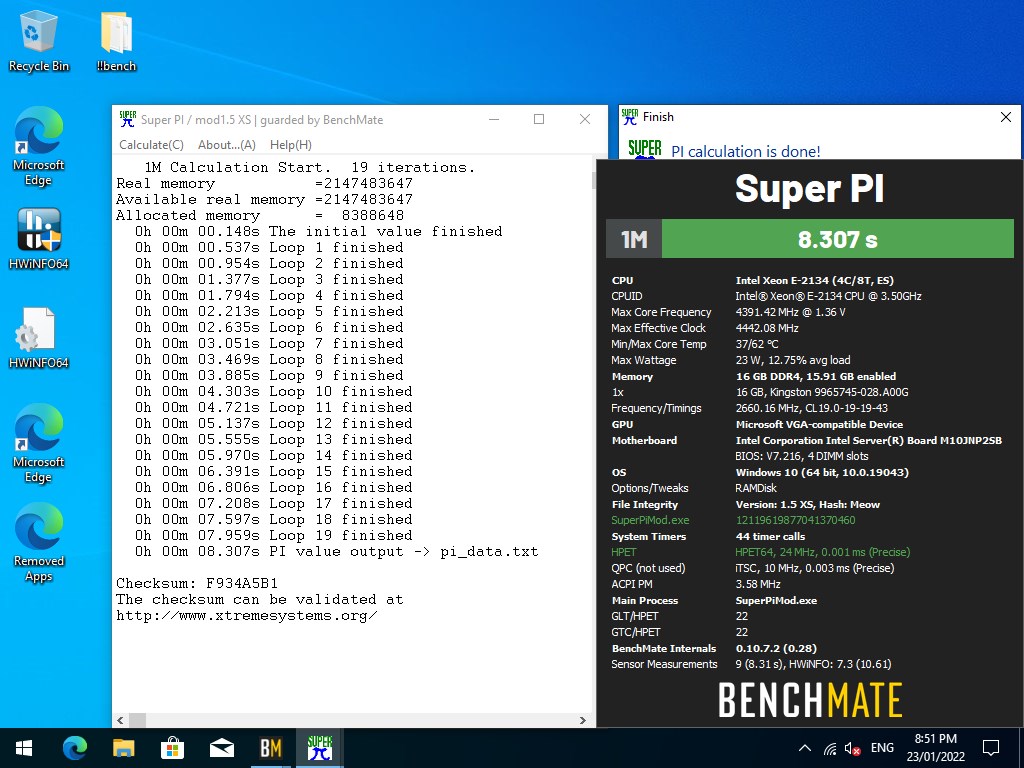Open the Recycle Bin desktop icon
This screenshot has height=768, width=1024.
click(39, 42)
